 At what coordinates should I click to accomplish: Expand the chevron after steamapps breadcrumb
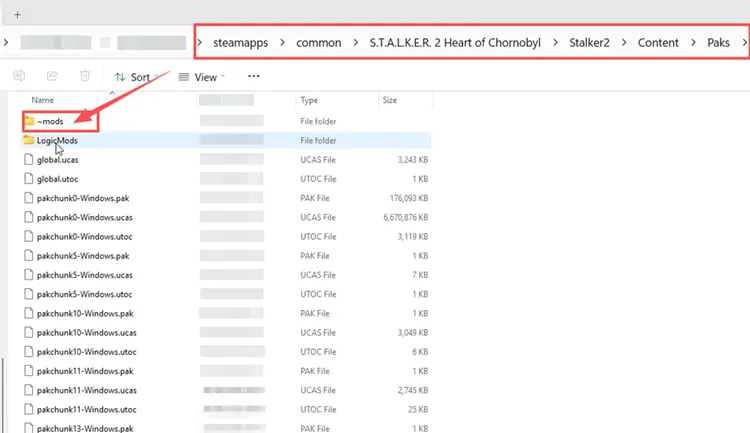[282, 43]
